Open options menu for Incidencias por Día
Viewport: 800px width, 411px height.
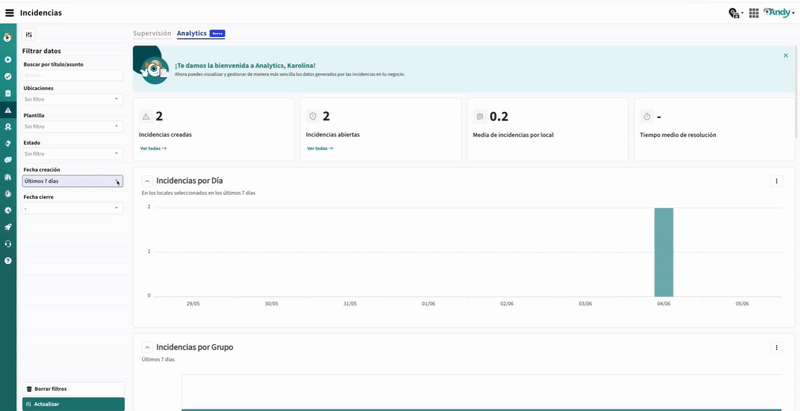[x=776, y=181]
